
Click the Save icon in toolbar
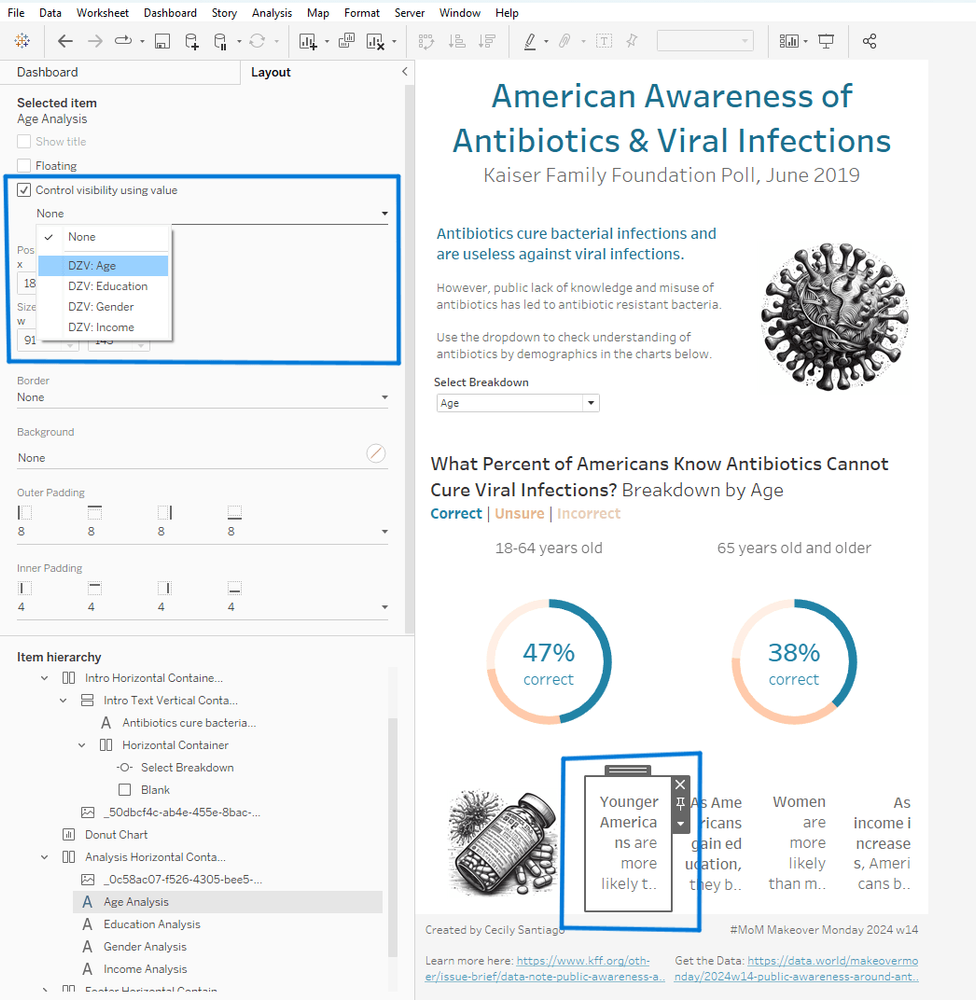(x=162, y=41)
